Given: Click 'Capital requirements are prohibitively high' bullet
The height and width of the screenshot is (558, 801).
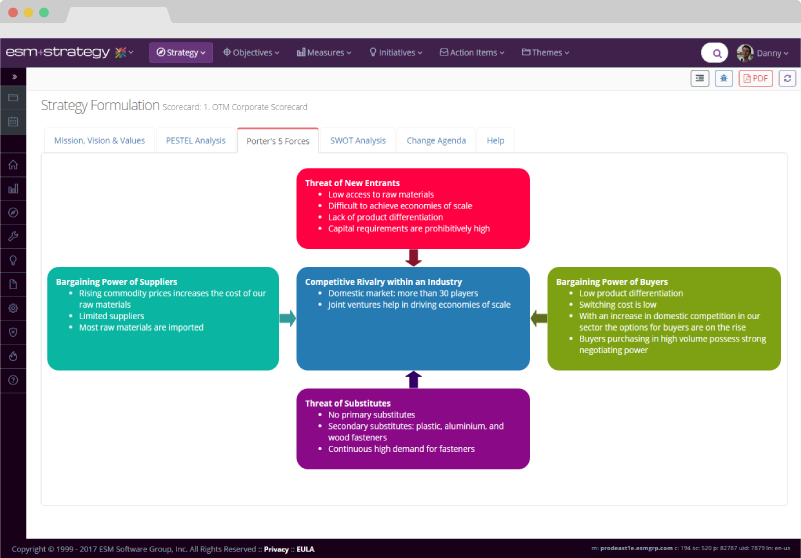Looking at the screenshot, I should [409, 229].
